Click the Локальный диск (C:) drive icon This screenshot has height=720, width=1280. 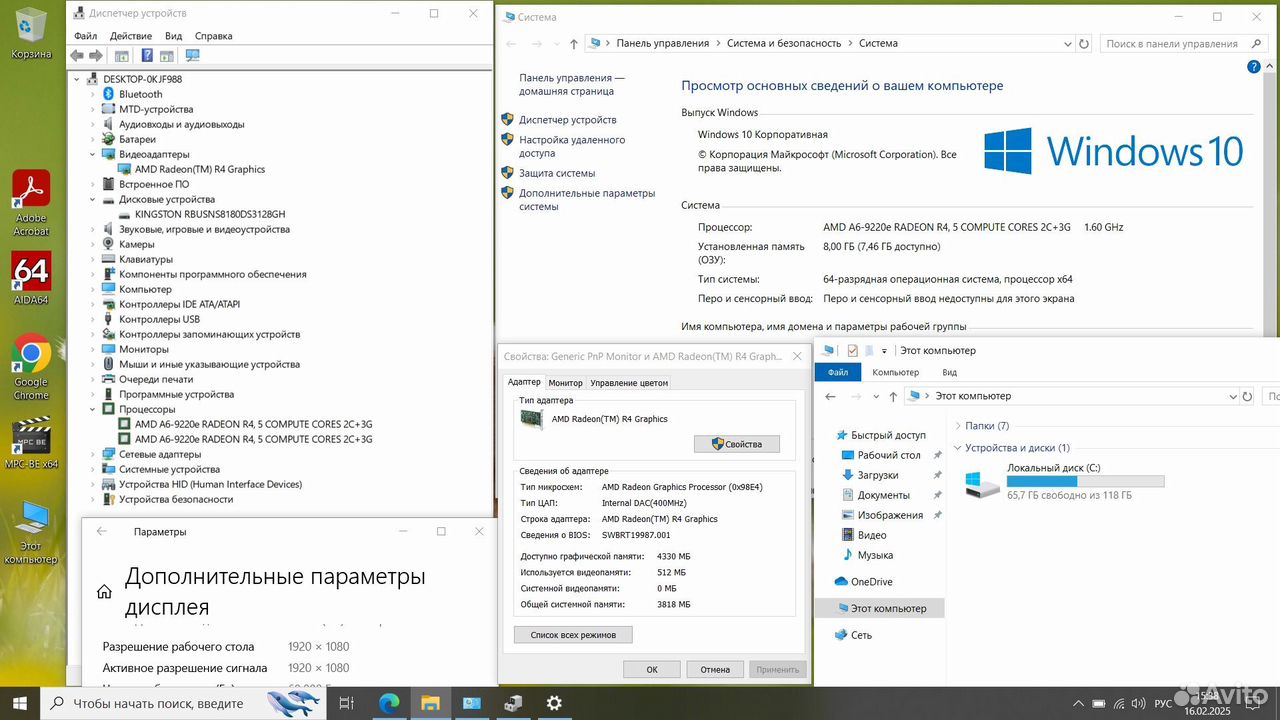coord(982,484)
